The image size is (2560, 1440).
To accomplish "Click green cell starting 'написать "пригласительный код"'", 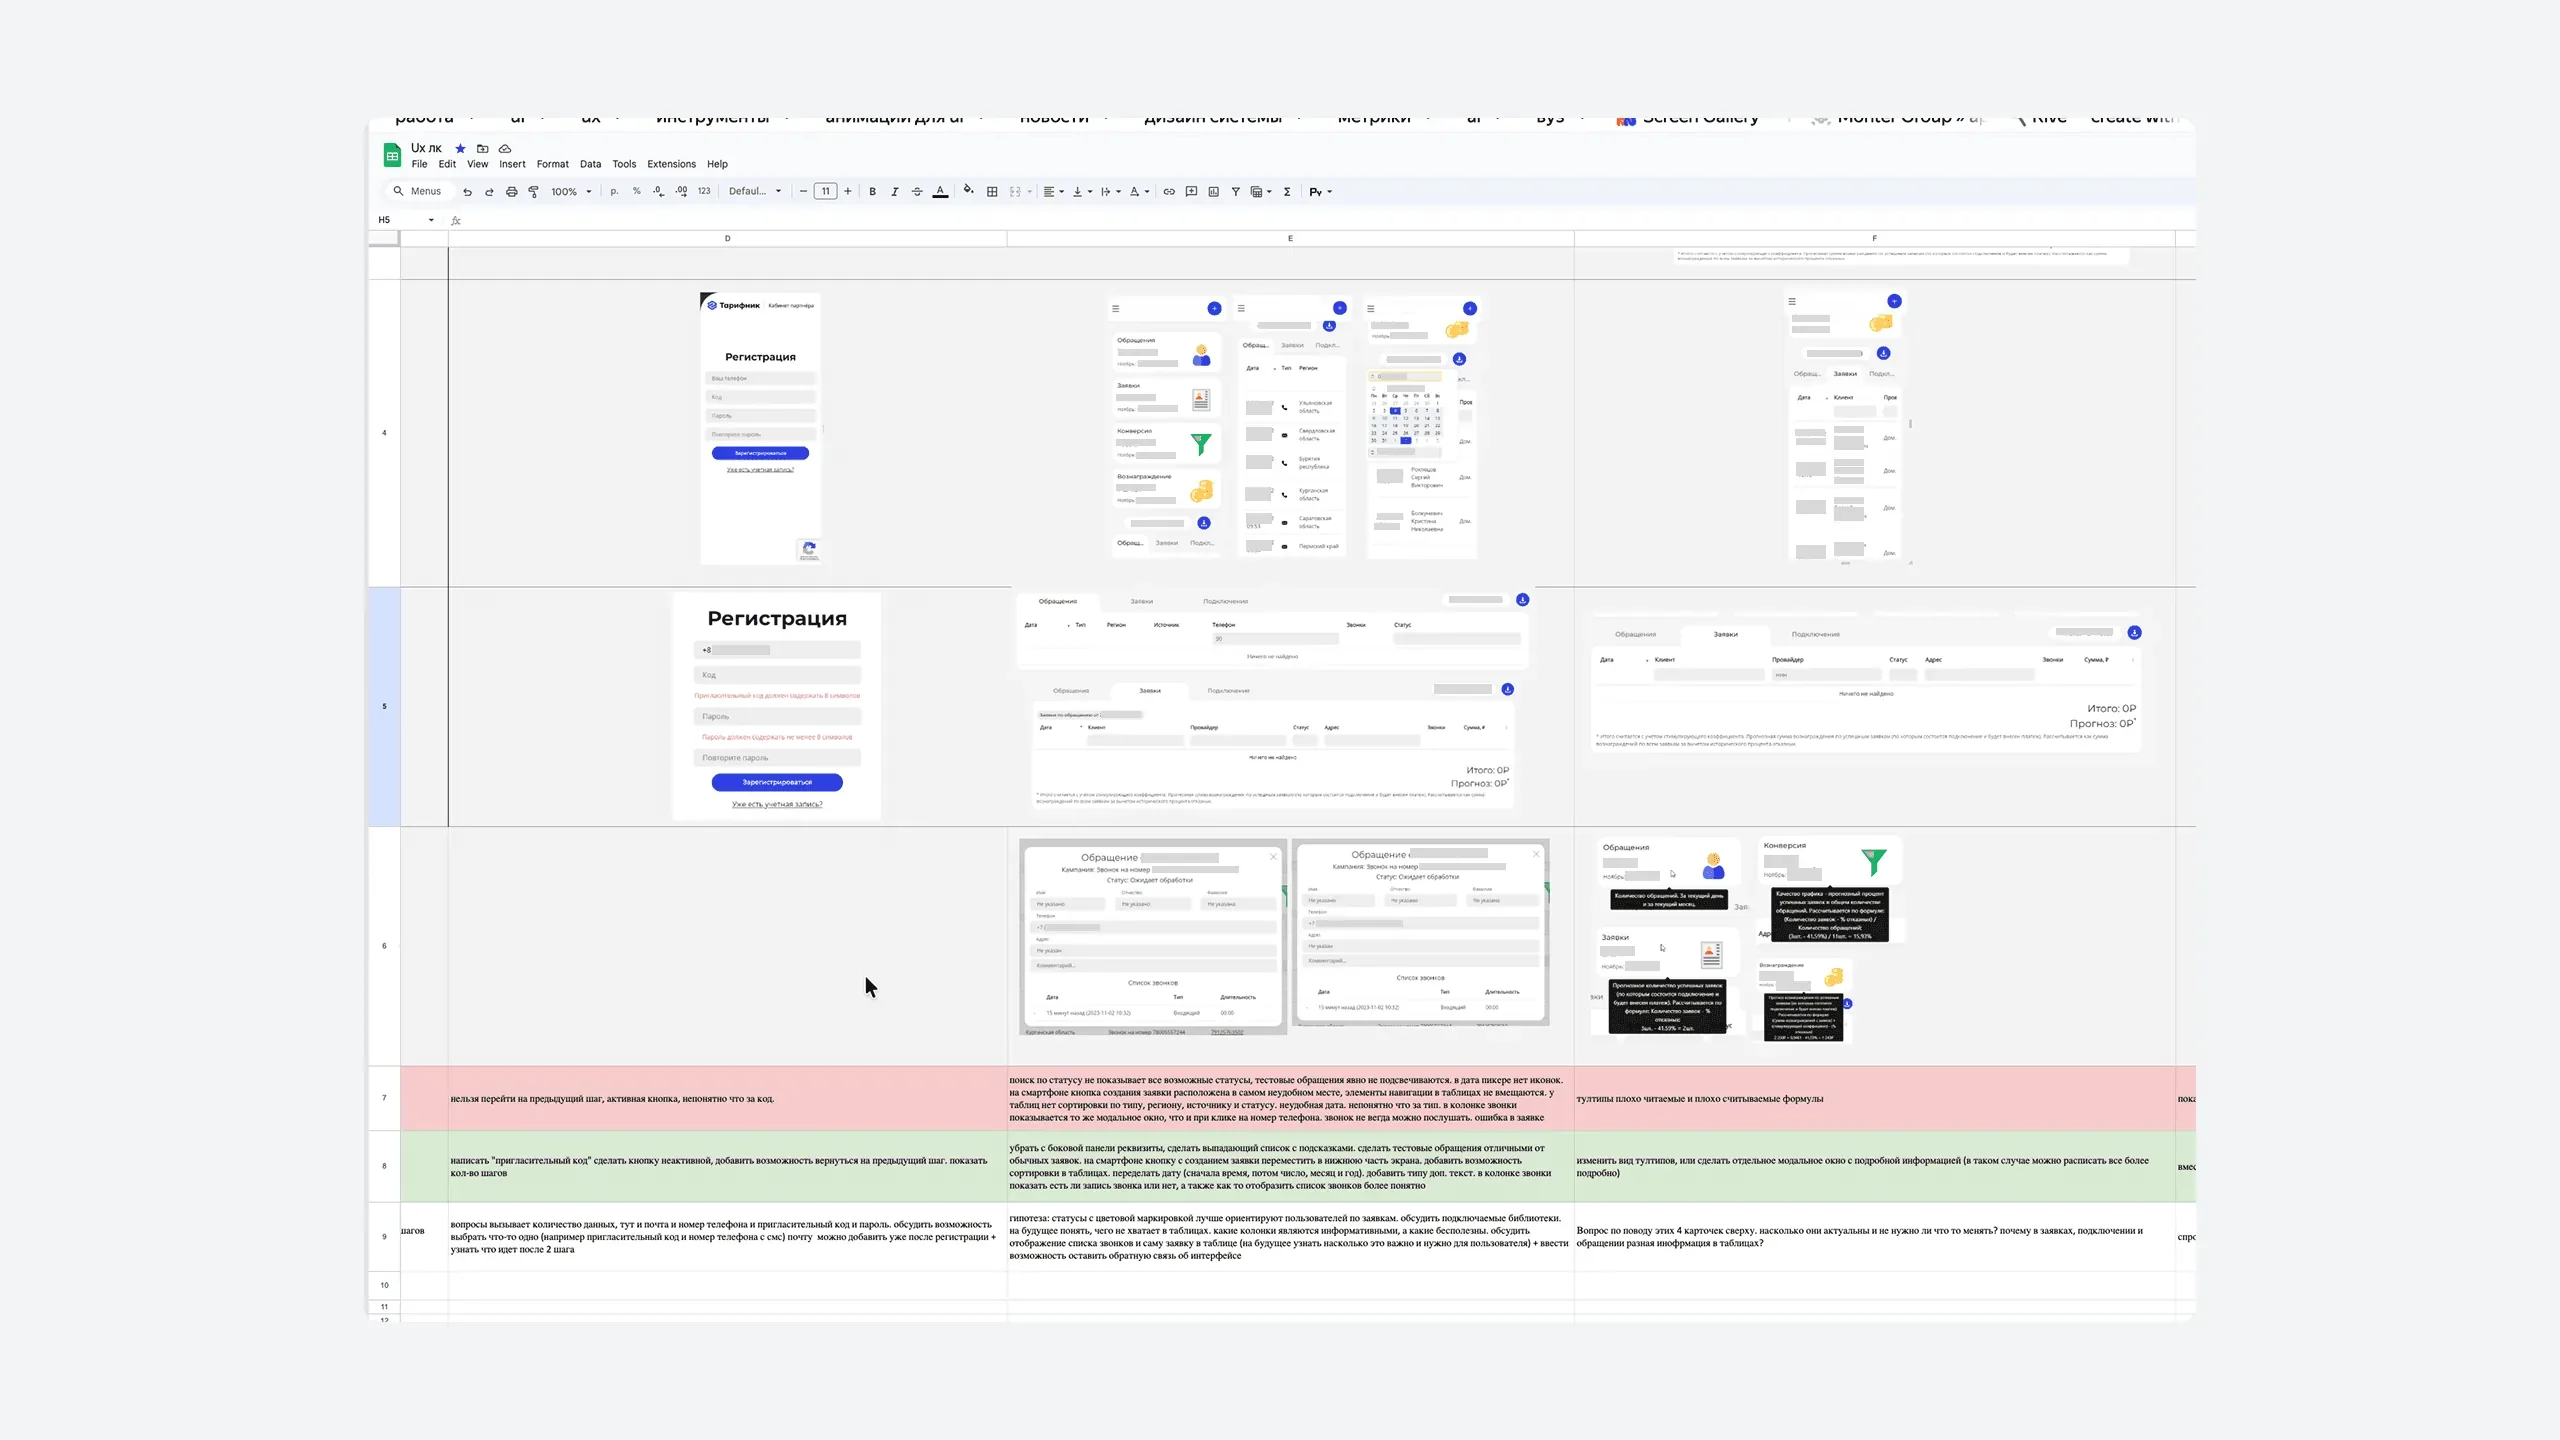I will (727, 1166).
